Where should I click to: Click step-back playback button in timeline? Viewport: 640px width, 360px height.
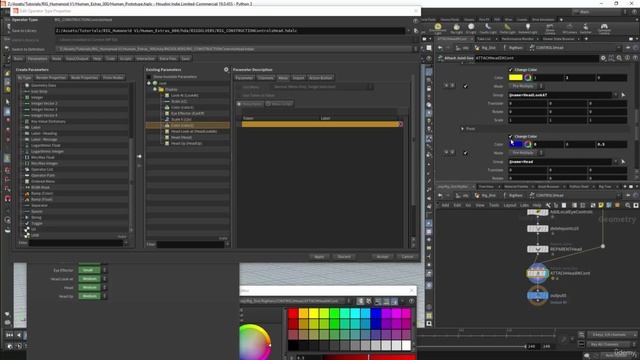coord(19,335)
